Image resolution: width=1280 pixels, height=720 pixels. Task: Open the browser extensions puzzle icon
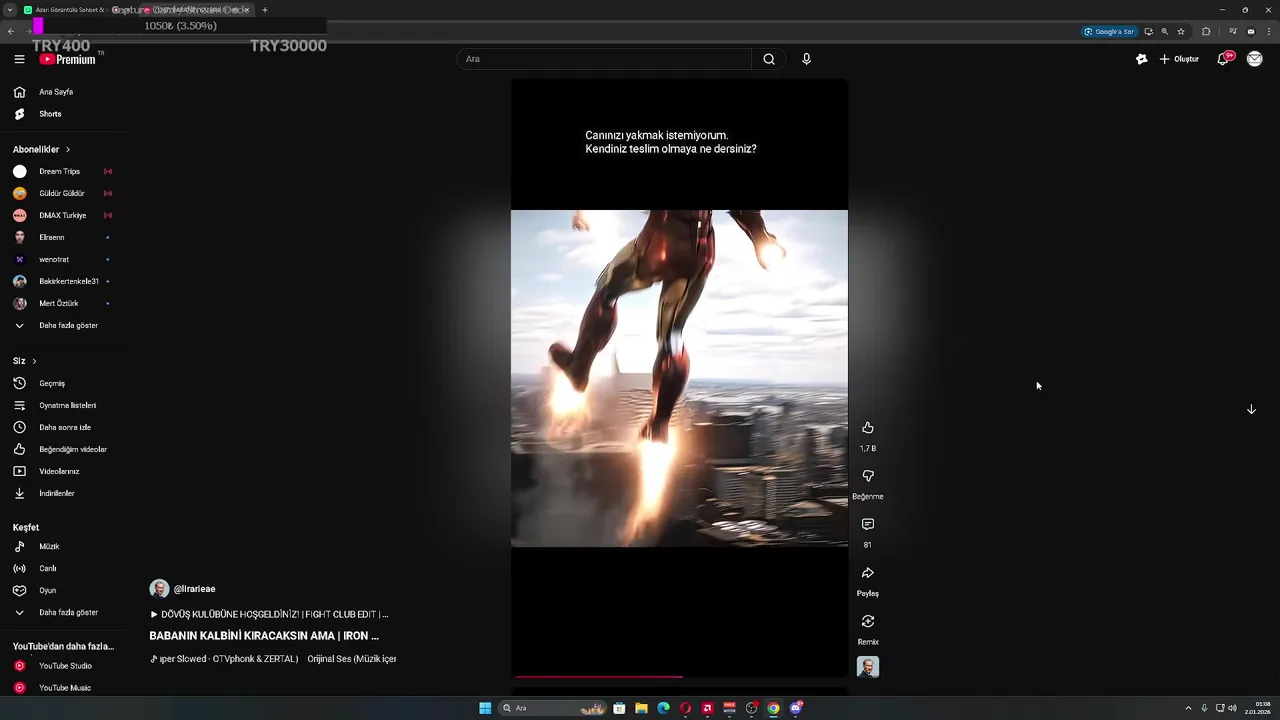click(x=1206, y=31)
